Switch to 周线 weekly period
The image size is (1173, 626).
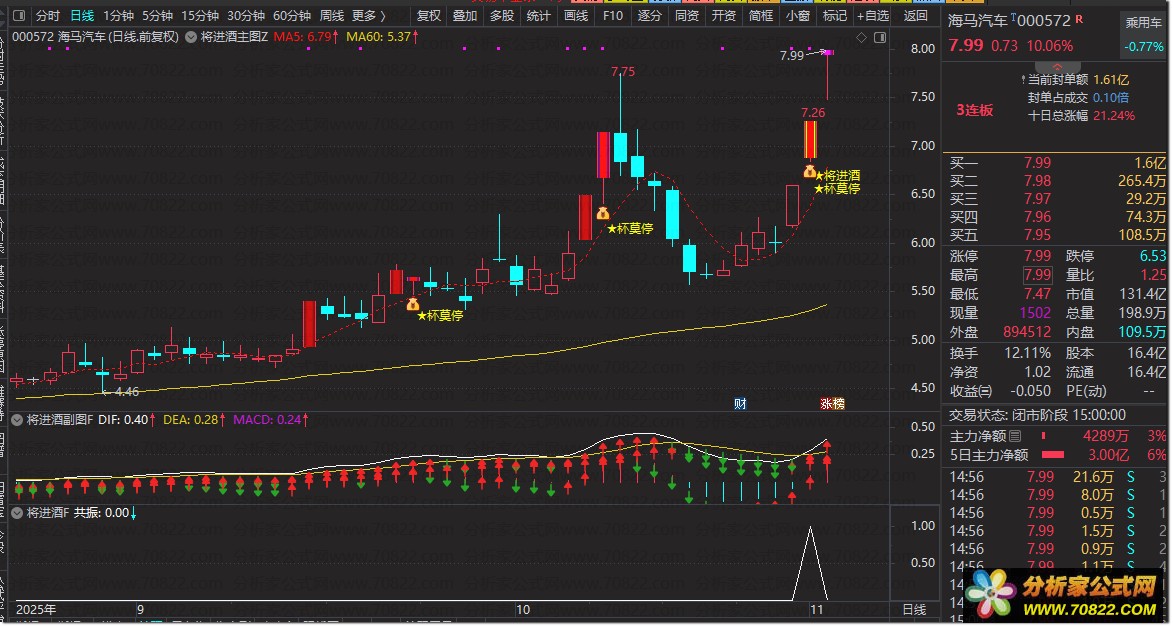point(331,16)
